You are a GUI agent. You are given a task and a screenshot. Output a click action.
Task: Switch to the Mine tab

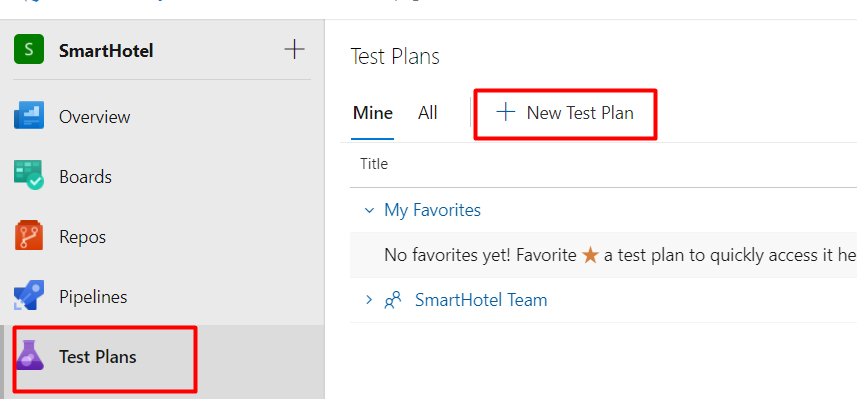[x=373, y=113]
